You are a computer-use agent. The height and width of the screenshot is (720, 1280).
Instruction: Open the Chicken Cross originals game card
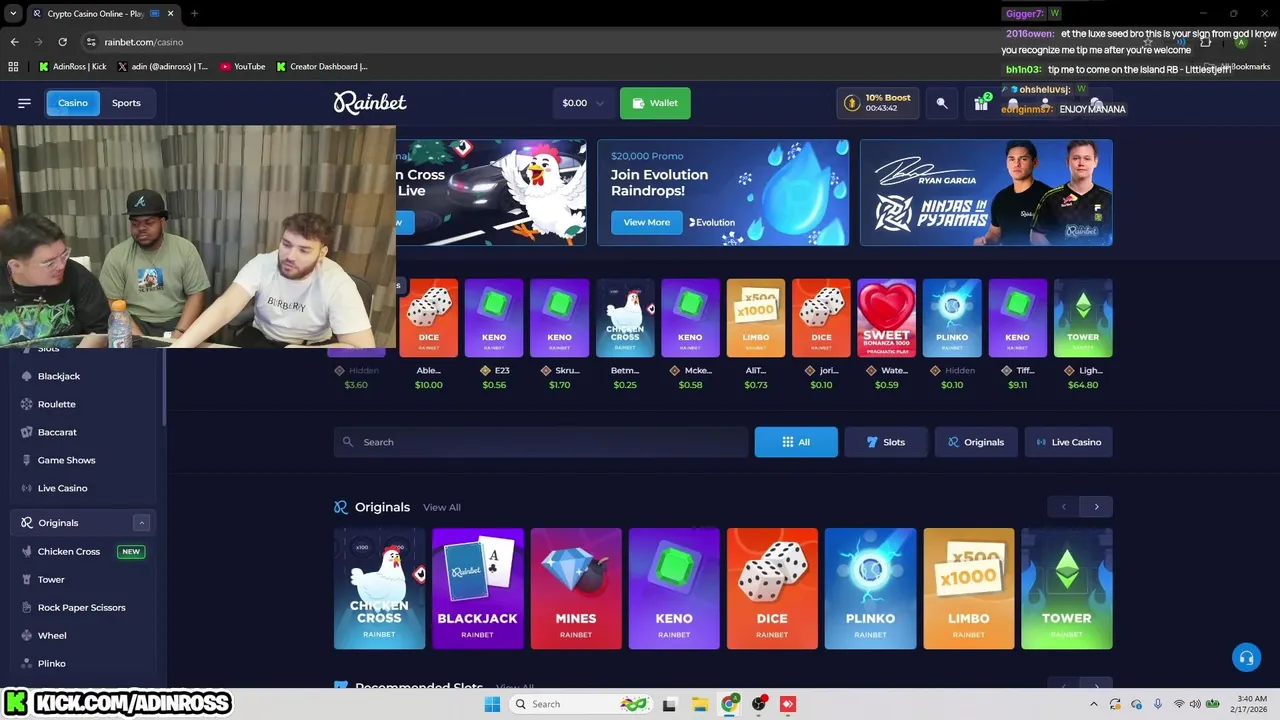pos(379,589)
